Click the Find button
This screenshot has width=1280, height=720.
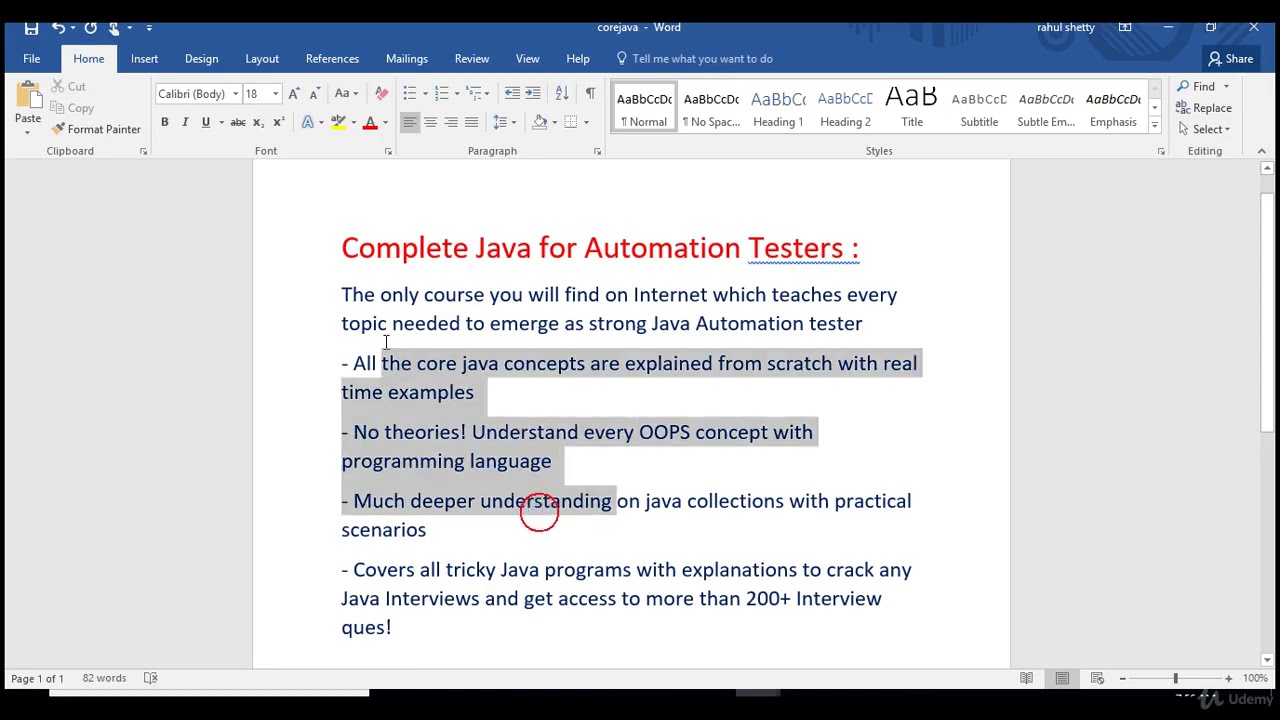pos(1196,87)
